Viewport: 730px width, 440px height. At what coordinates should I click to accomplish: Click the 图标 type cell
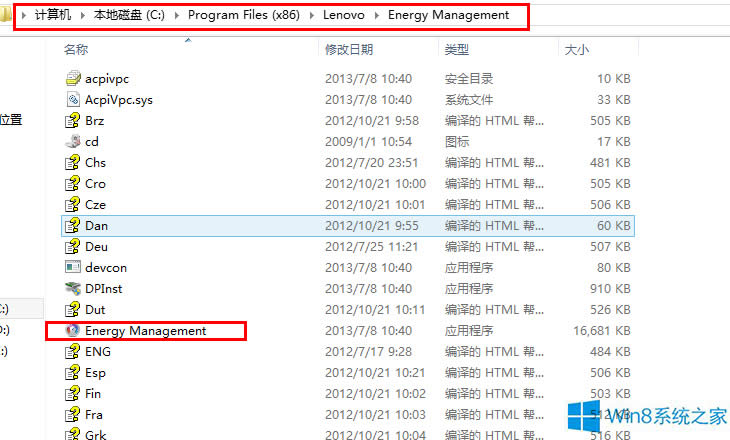(x=457, y=142)
